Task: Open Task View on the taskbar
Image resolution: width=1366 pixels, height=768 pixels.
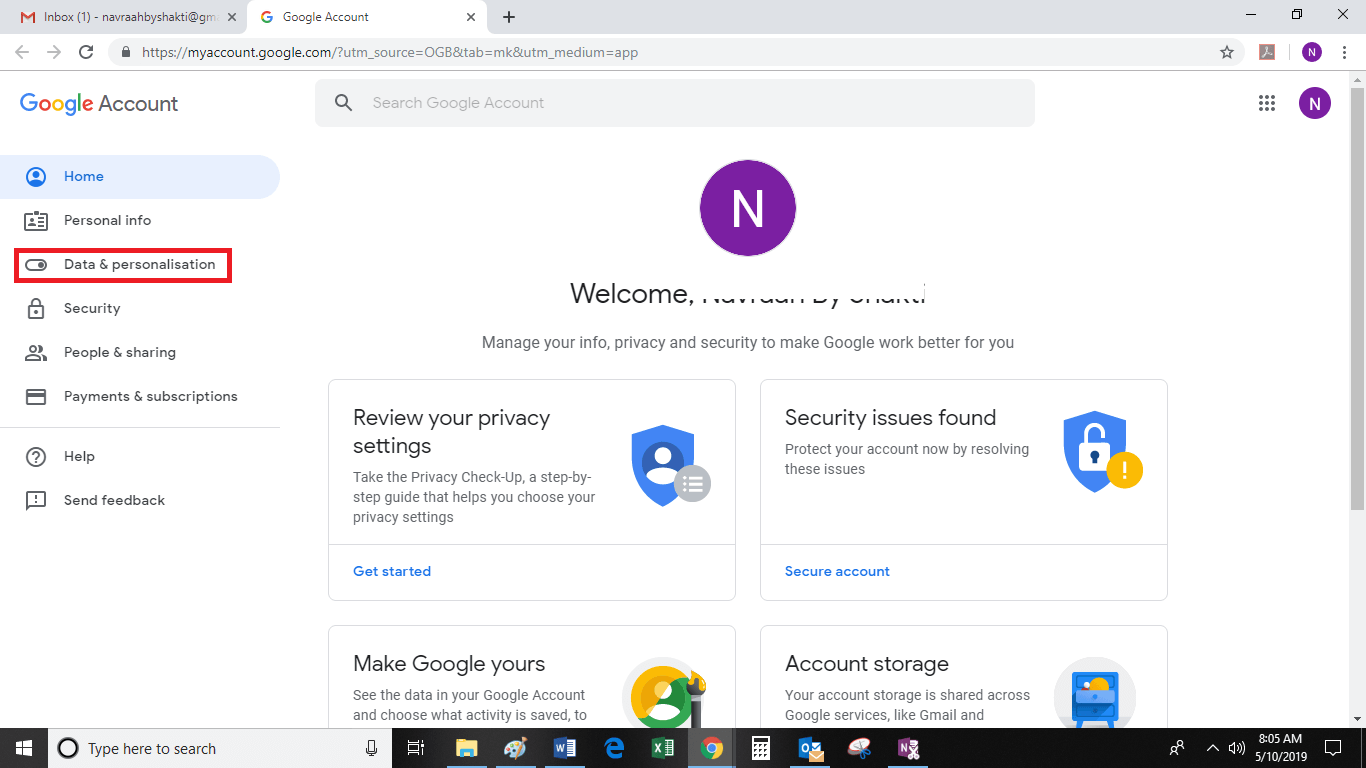Action: tap(417, 748)
